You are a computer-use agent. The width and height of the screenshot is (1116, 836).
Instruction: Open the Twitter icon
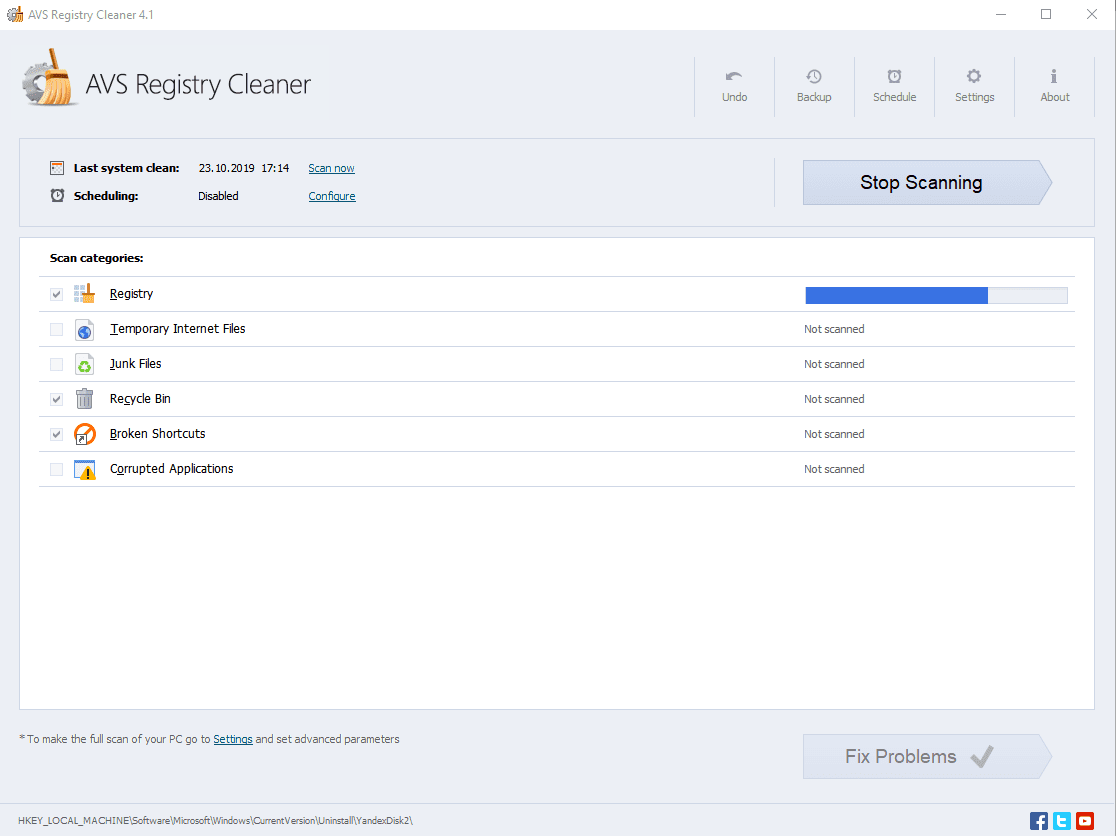[x=1062, y=820]
